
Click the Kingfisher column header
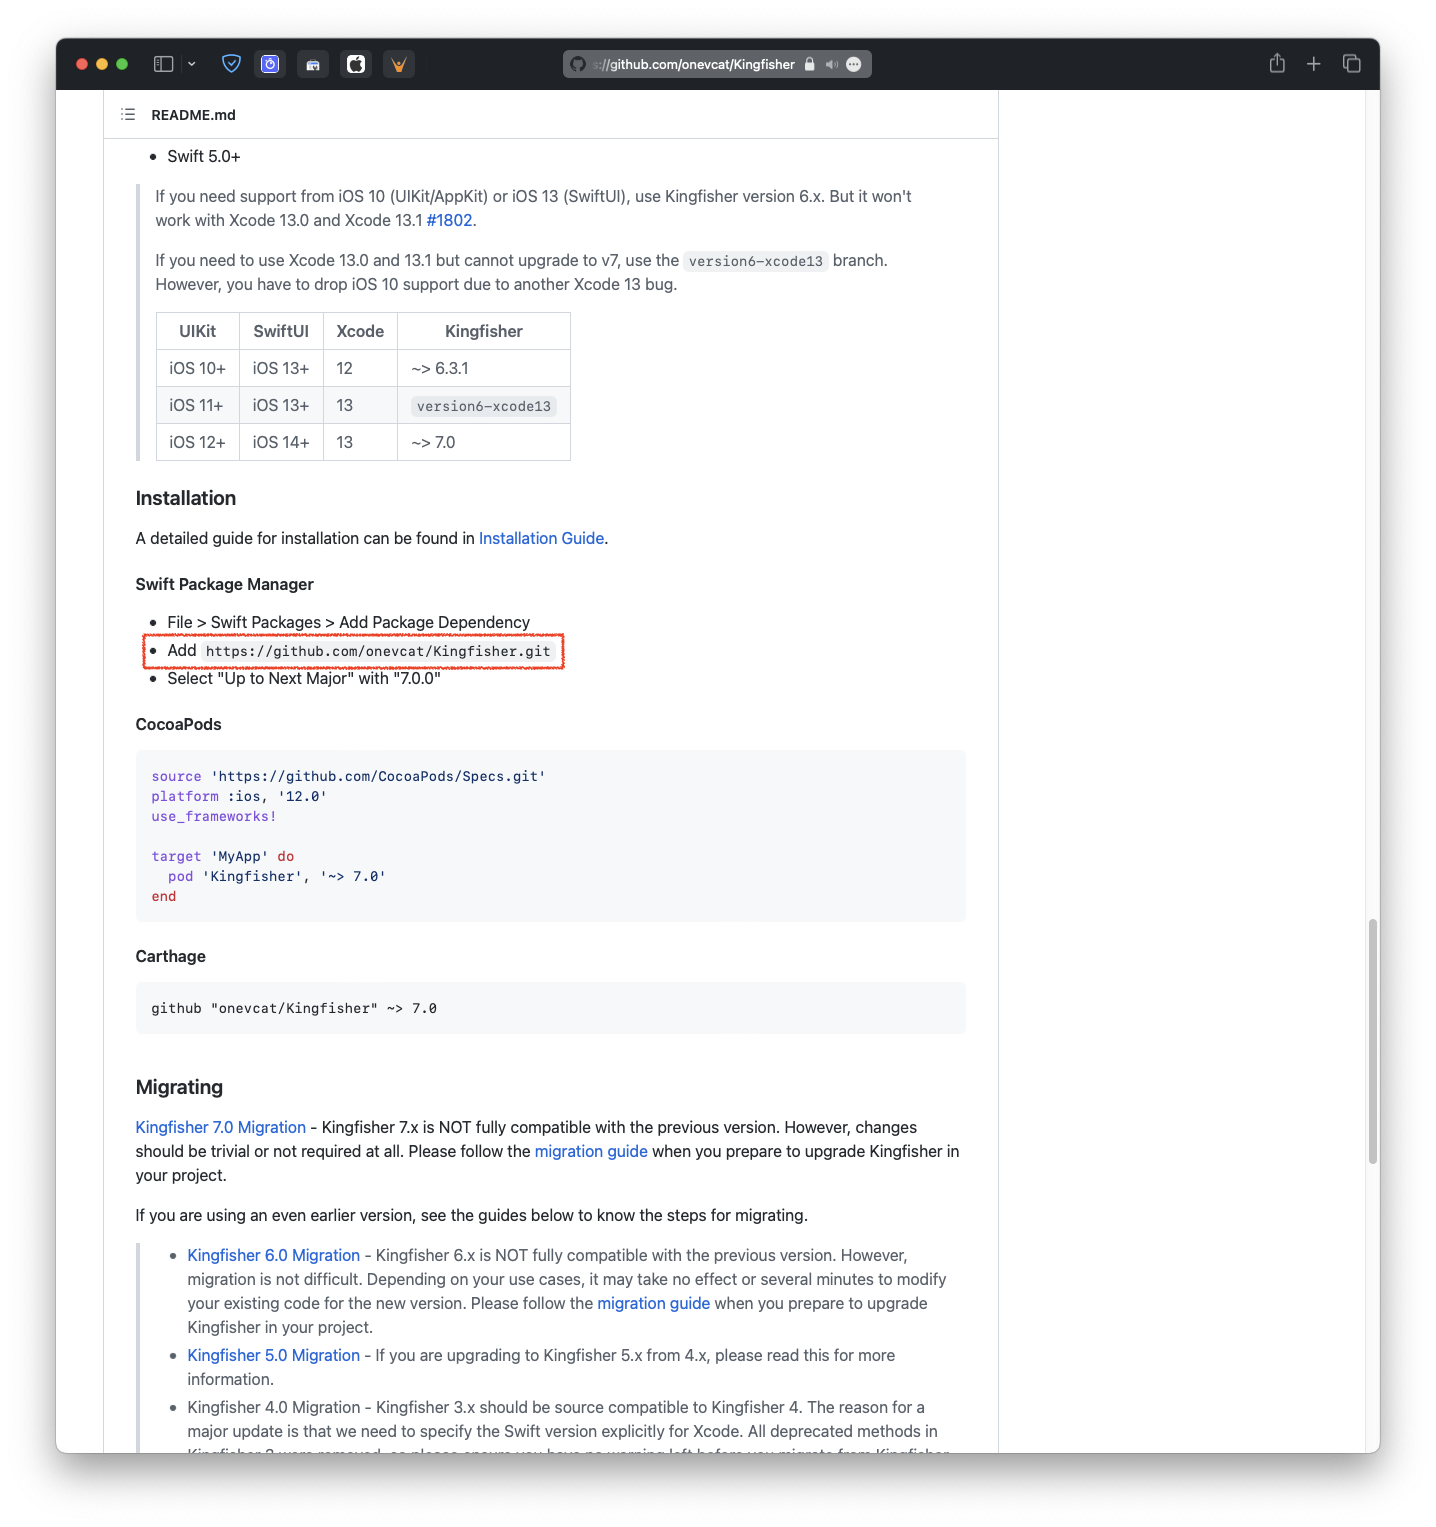pos(484,331)
